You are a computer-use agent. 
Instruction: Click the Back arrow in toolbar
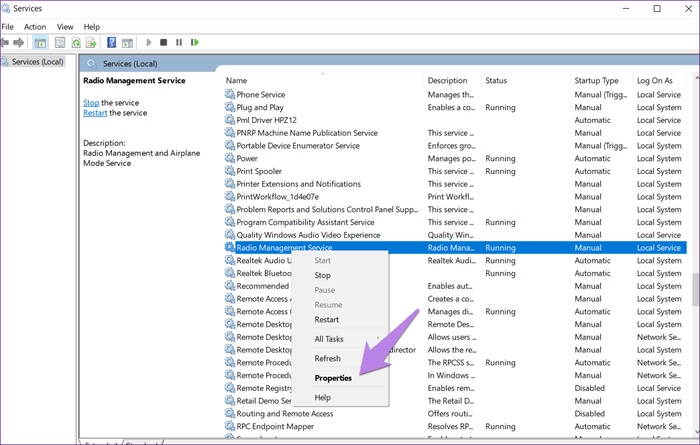point(5,42)
